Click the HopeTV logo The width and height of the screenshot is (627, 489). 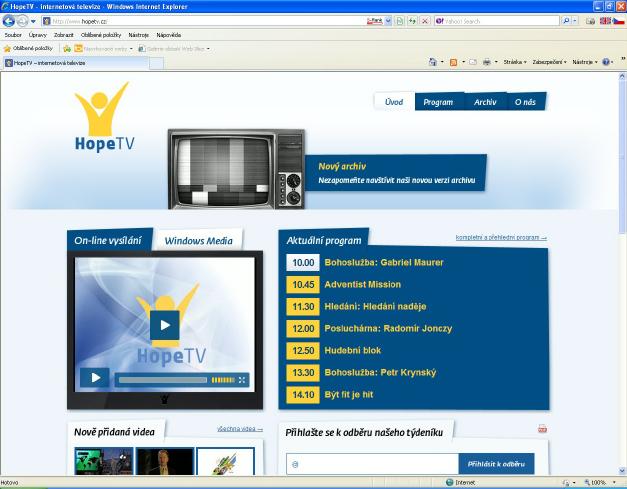click(104, 117)
